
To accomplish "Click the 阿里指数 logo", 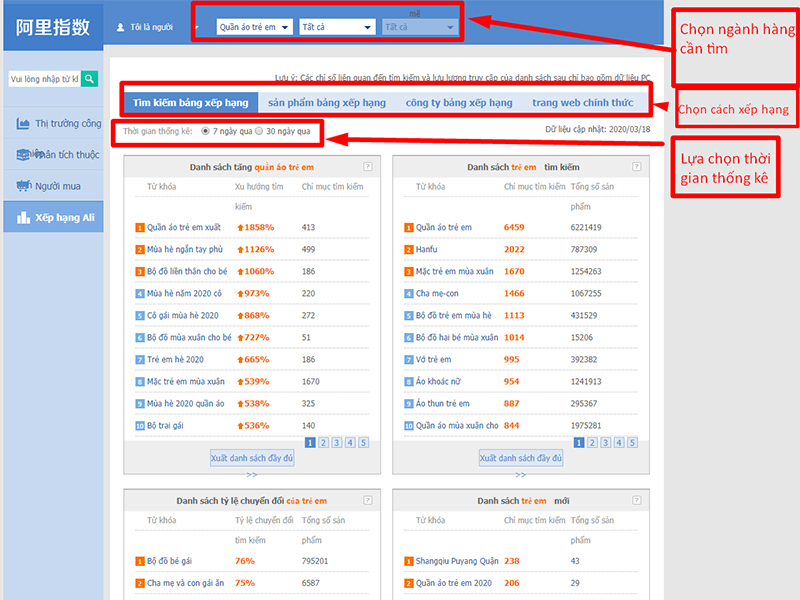I will pos(53,27).
